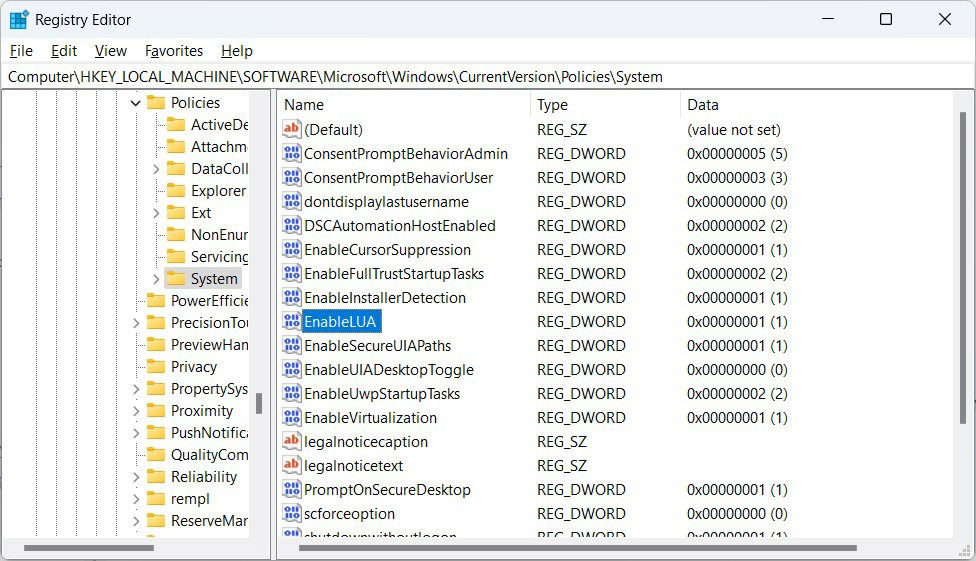
Task: Click the ConsentPromptBehaviorUser DWORD icon
Action: 291,177
